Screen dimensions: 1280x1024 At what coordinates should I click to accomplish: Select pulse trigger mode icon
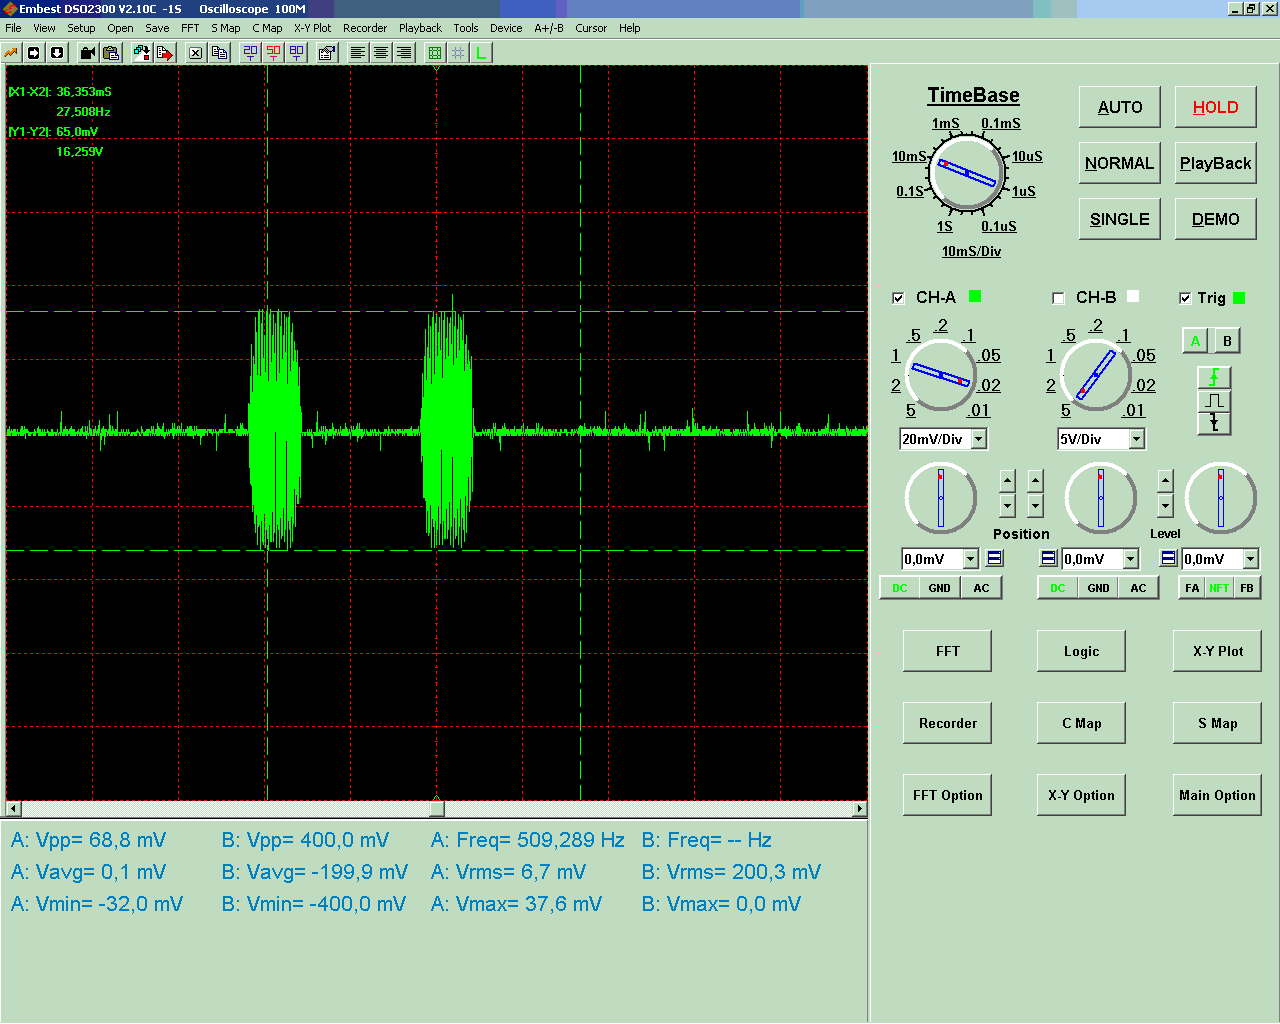coord(1214,400)
